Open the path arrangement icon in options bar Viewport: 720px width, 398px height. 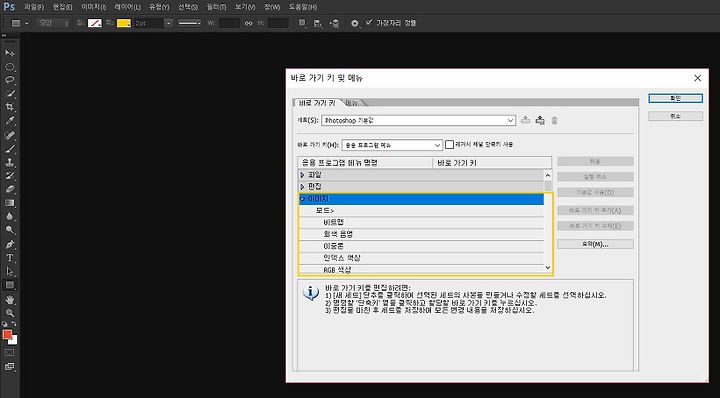pyautogui.click(x=334, y=23)
